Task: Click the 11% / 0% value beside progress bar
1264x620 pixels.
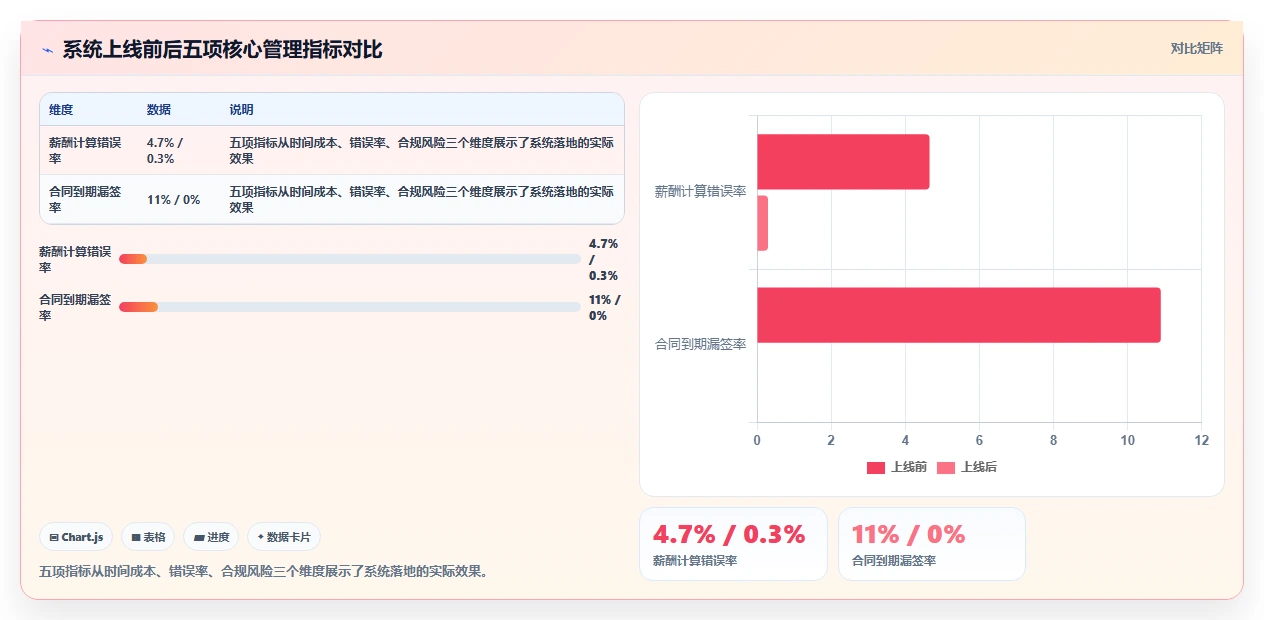Action: [604, 307]
